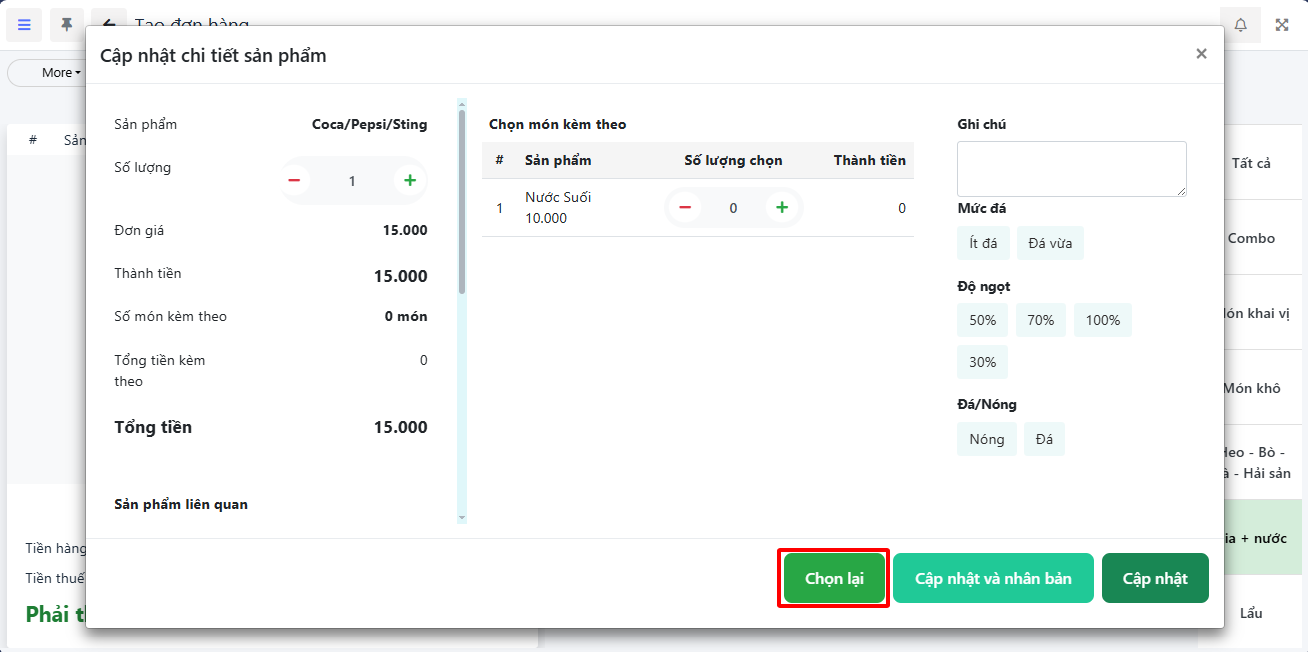Open the More dropdown
1308x652 pixels.
coord(60,73)
